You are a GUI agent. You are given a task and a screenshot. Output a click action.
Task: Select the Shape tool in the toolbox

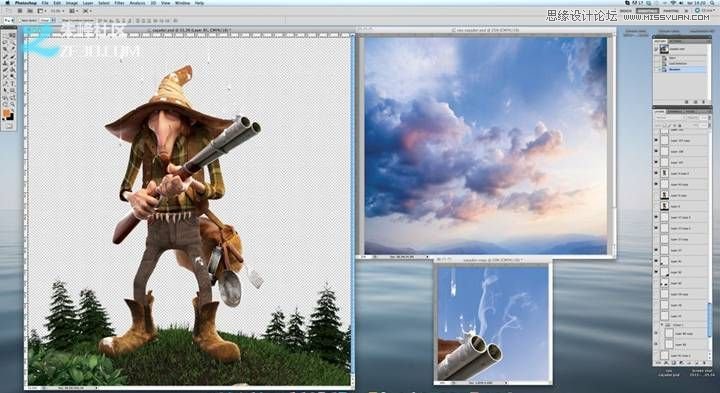coord(13,90)
